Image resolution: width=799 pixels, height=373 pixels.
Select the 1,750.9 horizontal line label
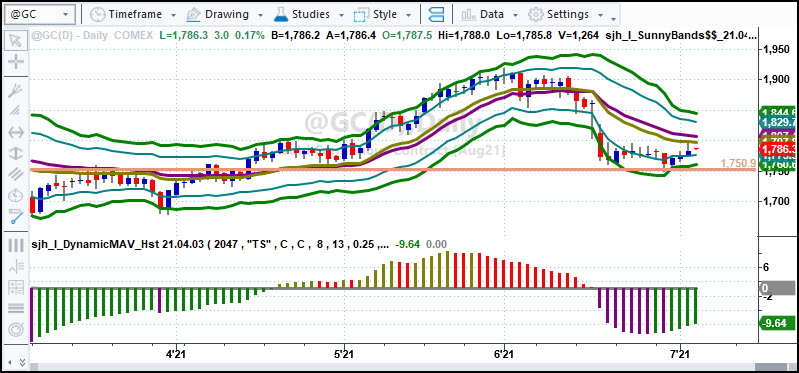point(737,163)
